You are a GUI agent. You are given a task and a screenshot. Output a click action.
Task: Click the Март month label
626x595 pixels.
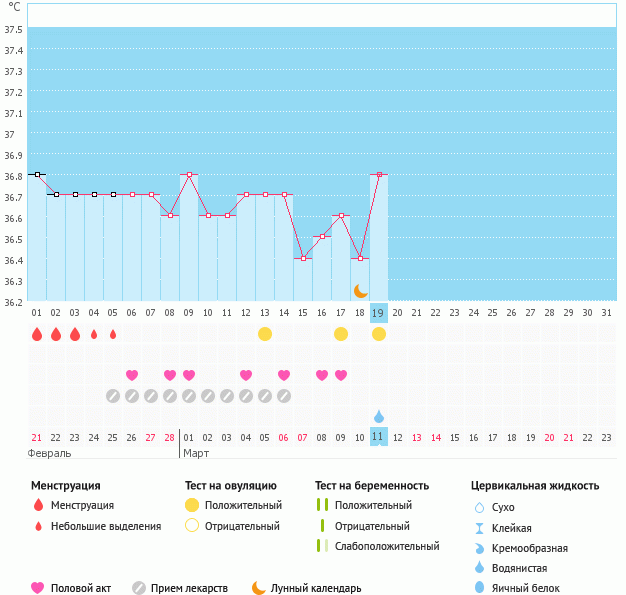(x=195, y=453)
